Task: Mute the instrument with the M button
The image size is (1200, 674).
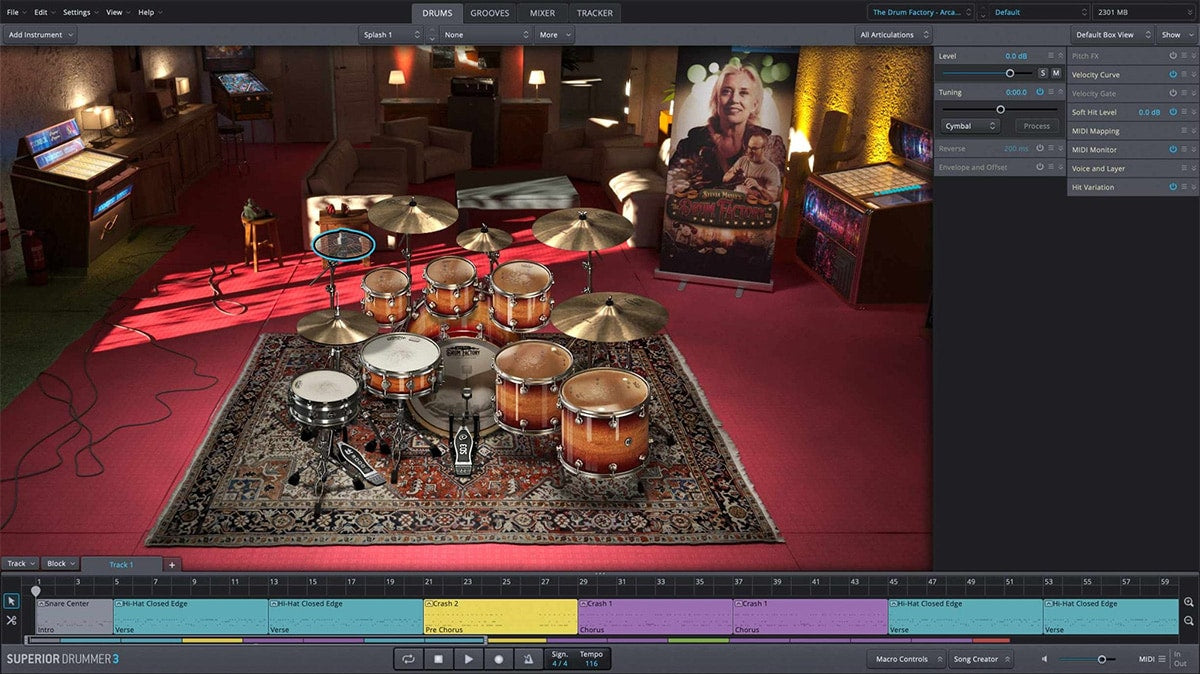Action: click(x=1055, y=73)
